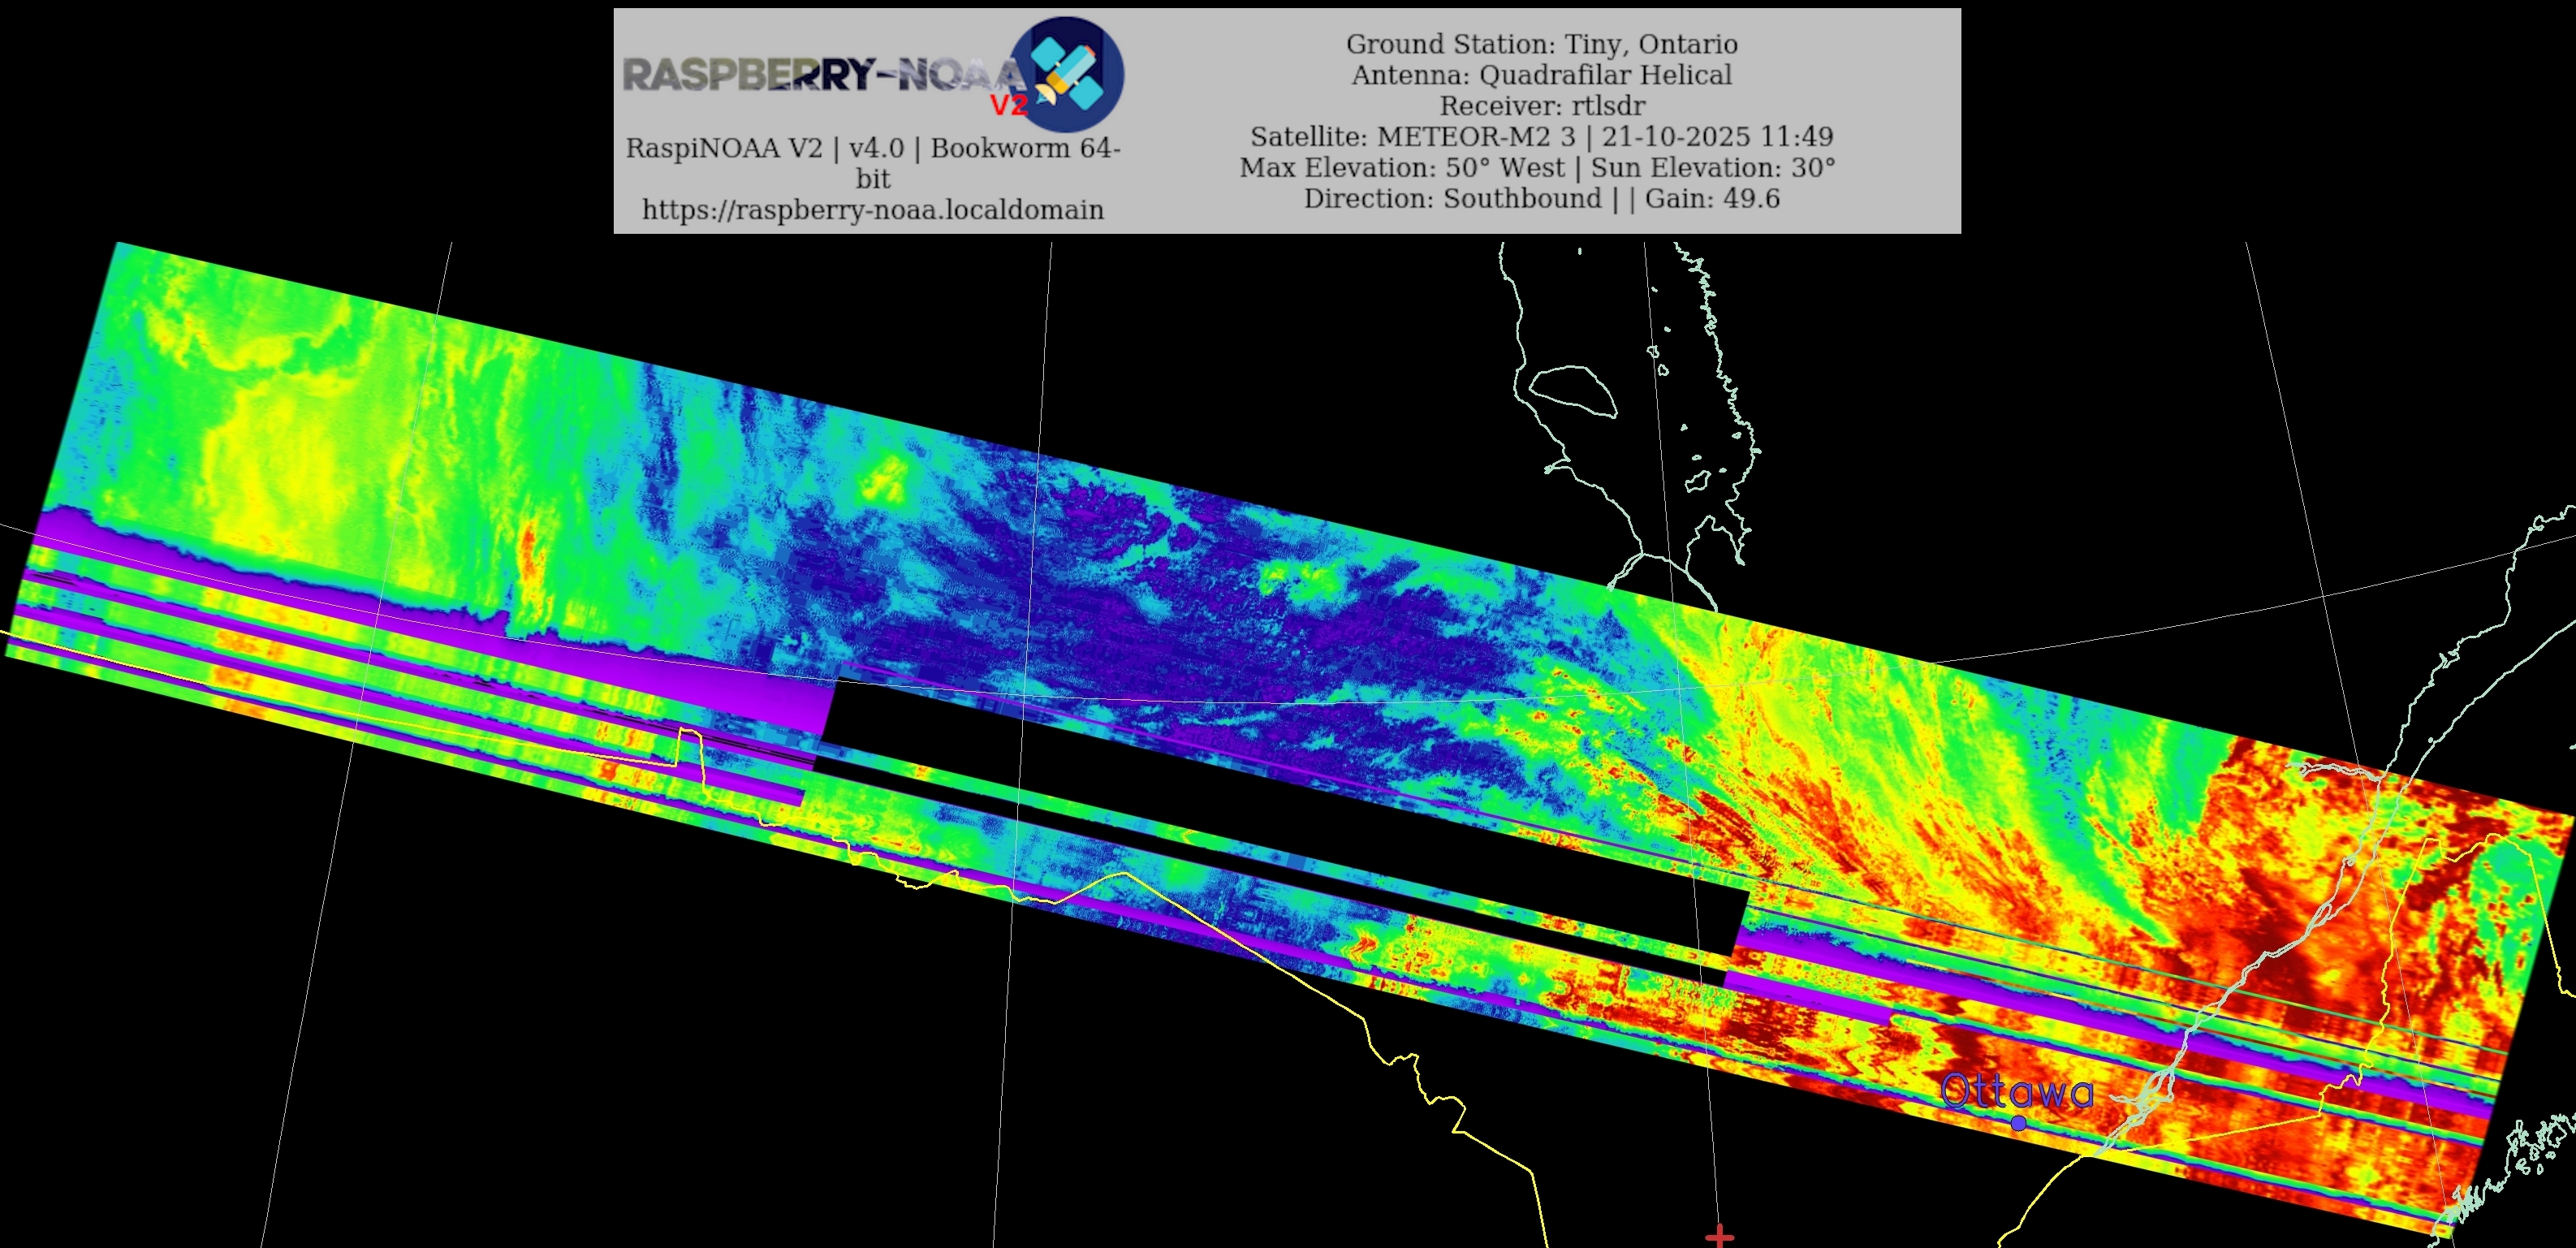Click the Ottawa city label

pos(2016,1091)
